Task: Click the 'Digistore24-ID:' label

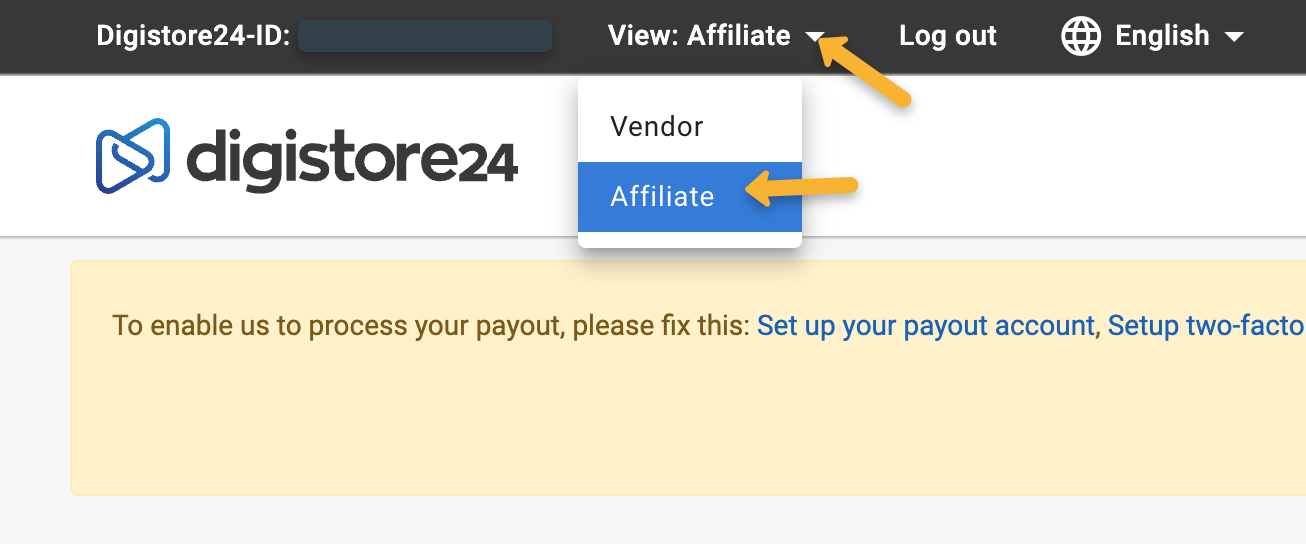Action: [x=193, y=36]
